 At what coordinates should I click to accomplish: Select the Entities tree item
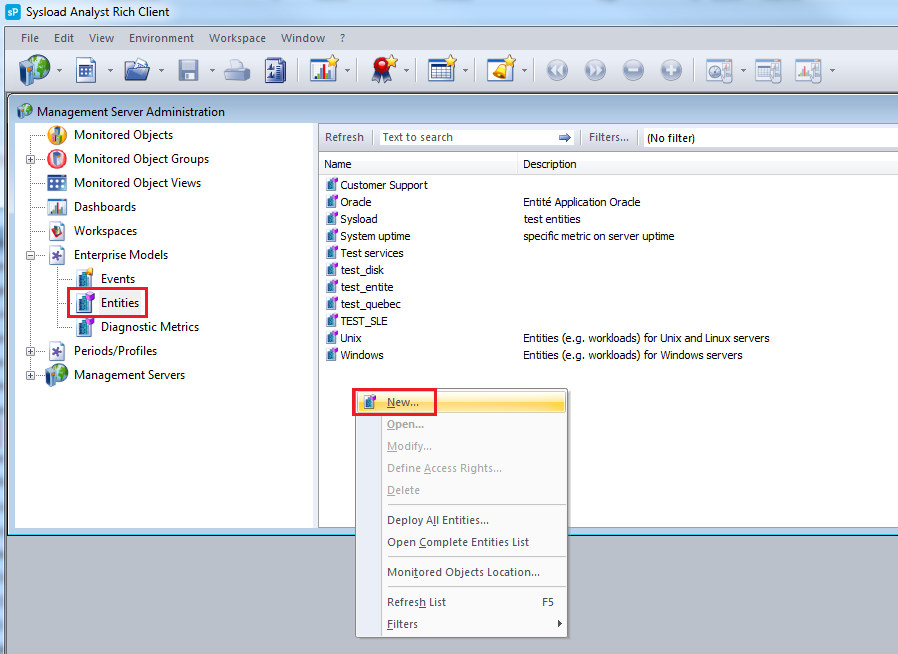point(120,303)
